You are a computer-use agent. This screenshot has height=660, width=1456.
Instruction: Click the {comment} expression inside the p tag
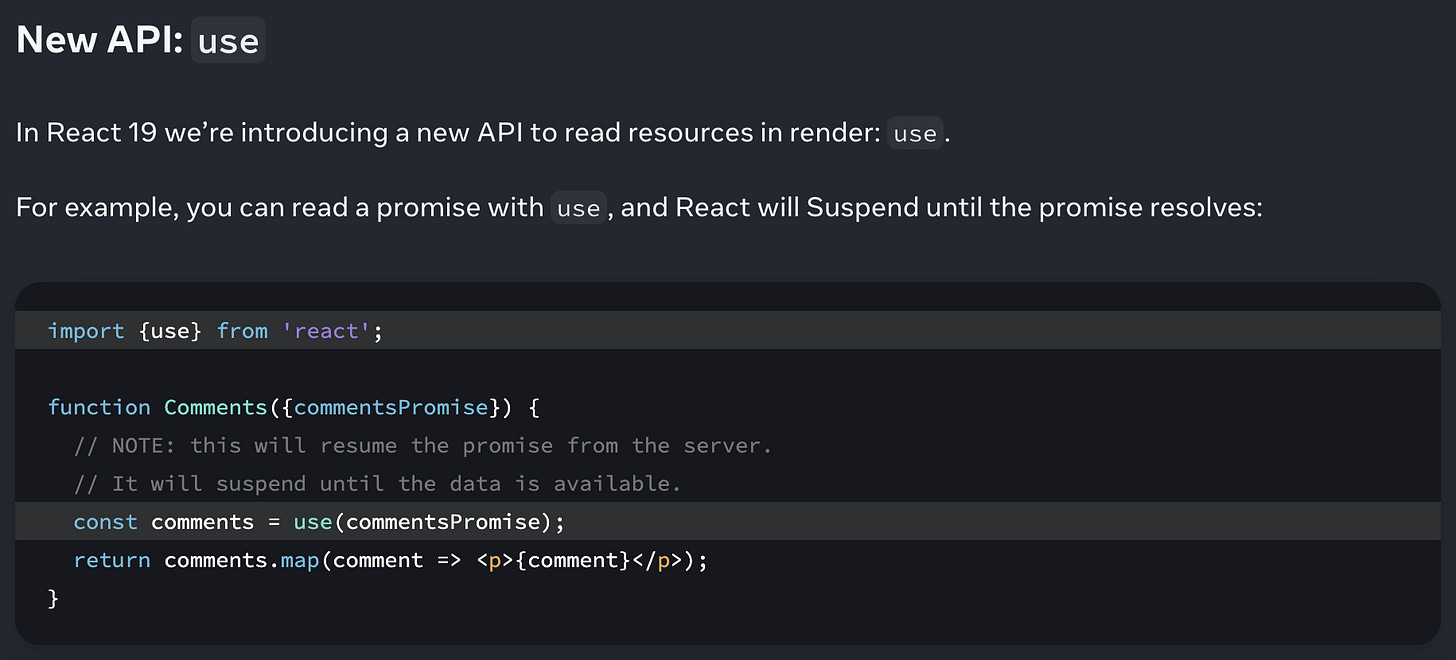coord(572,560)
